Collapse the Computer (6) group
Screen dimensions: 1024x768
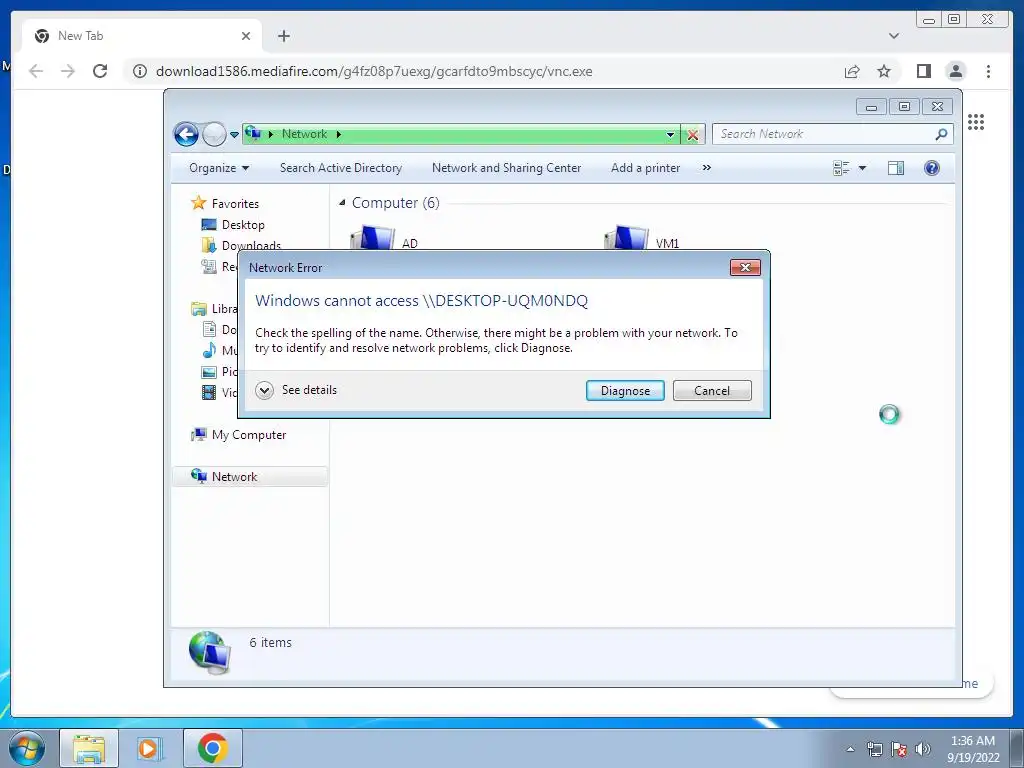point(342,203)
